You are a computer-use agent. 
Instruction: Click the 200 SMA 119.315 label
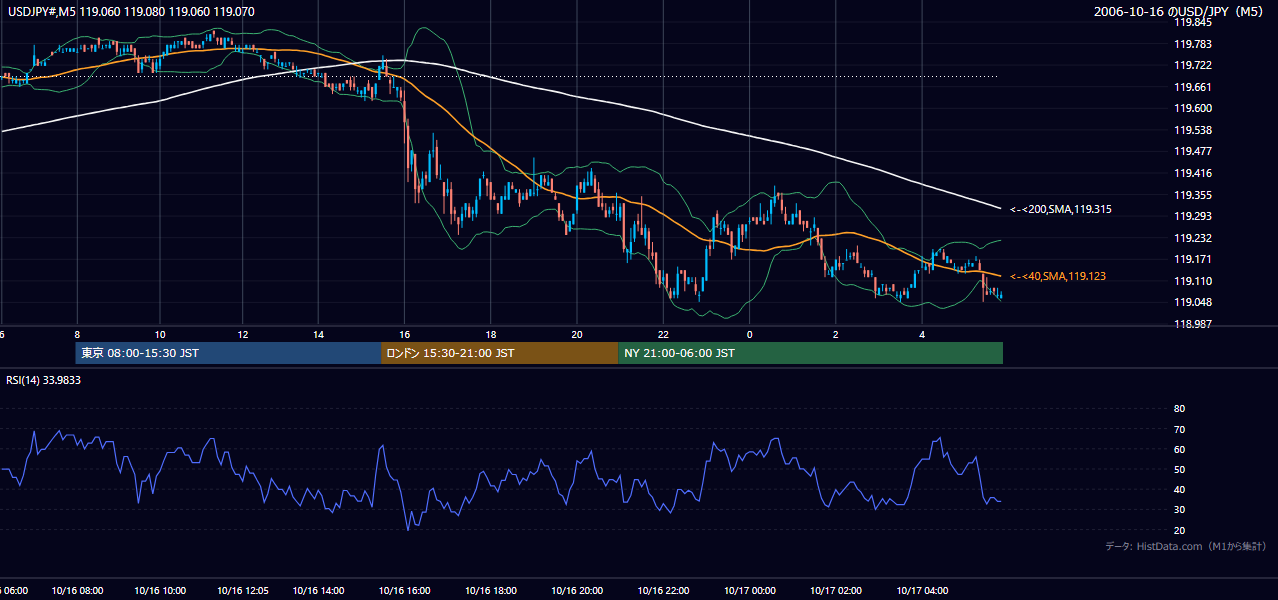pyautogui.click(x=1061, y=210)
